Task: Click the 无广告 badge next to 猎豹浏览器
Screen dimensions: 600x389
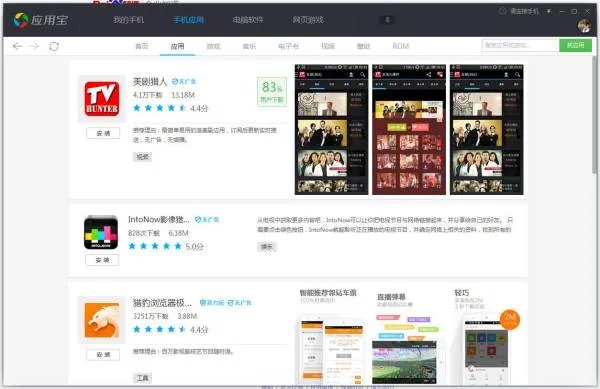Action: click(x=240, y=303)
